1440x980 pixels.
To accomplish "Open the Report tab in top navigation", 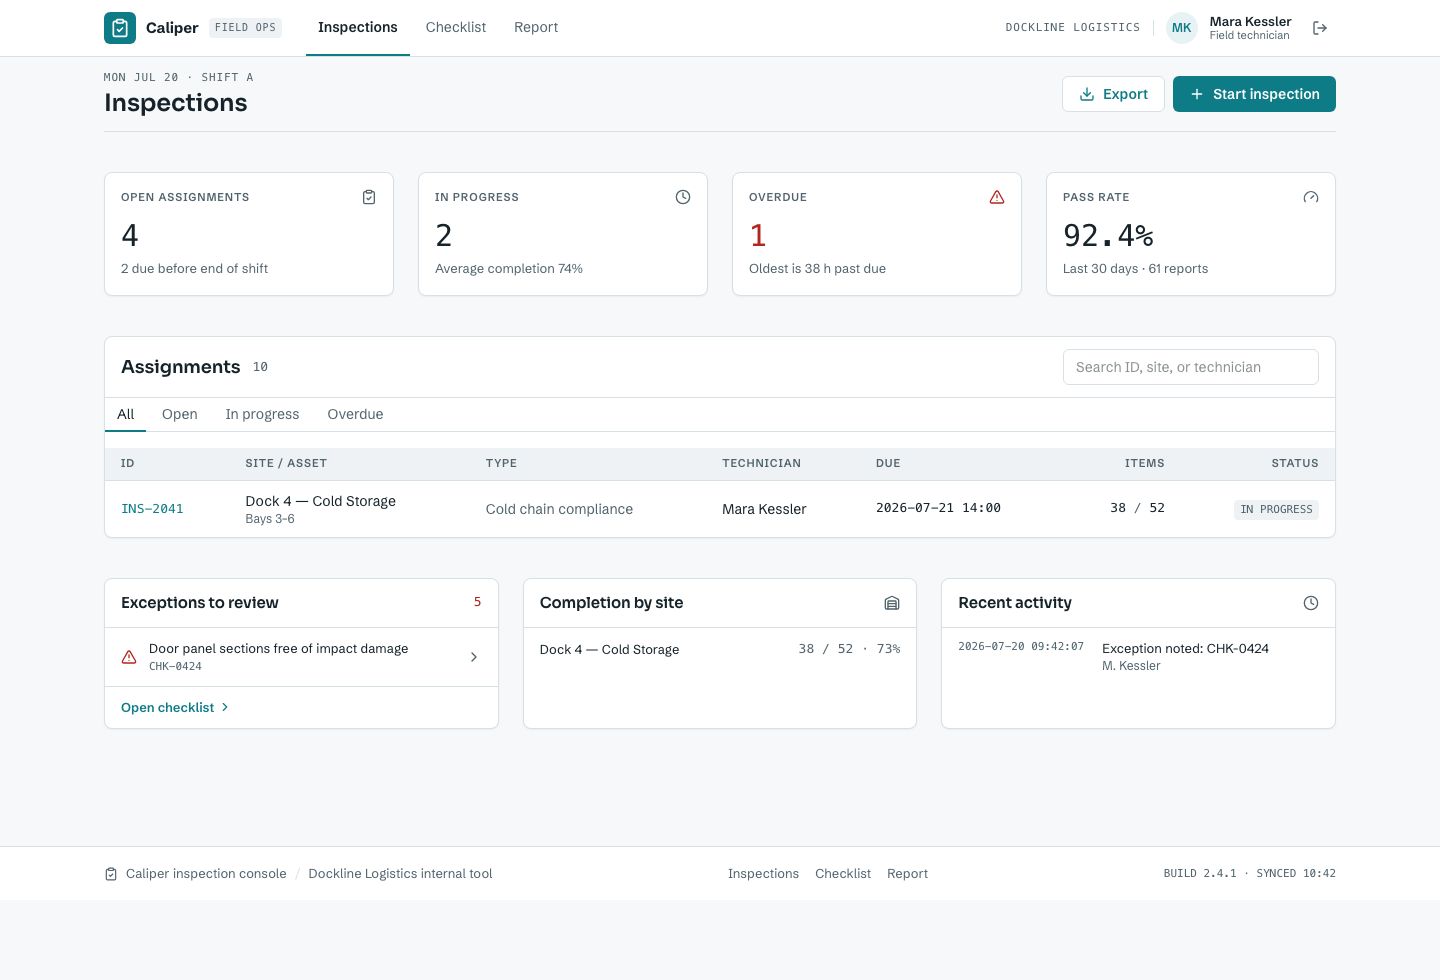I will (536, 28).
